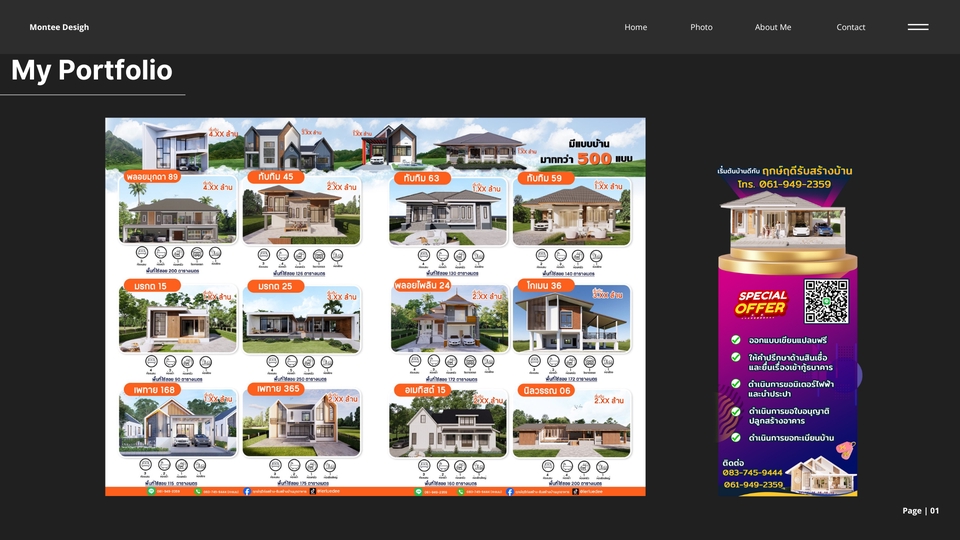Click the topmost green checkmark on banner
Image resolution: width=960 pixels, height=540 pixels.
735,339
